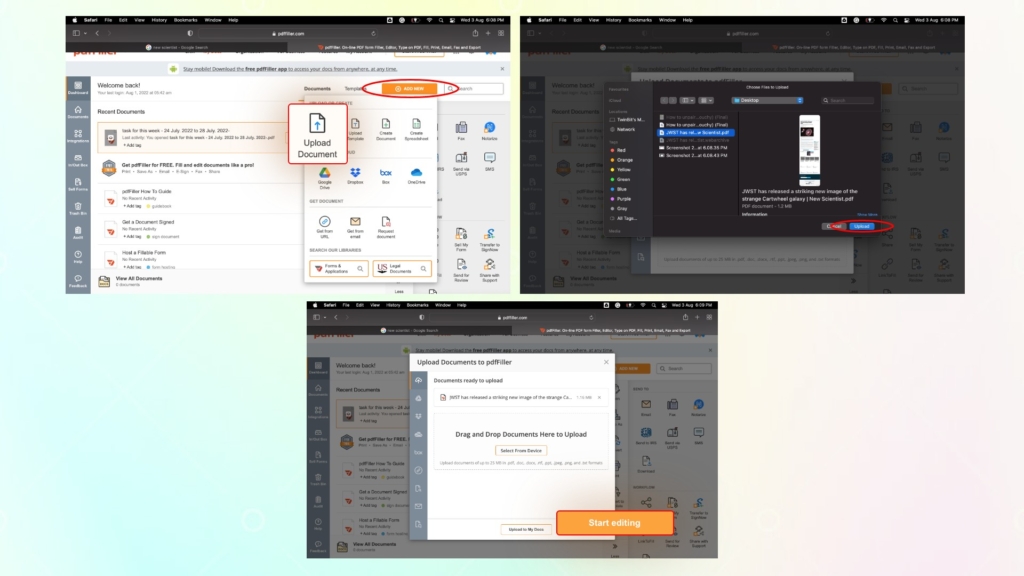Select Box in the ADD NEW menu
1024x576 pixels.
pos(386,176)
